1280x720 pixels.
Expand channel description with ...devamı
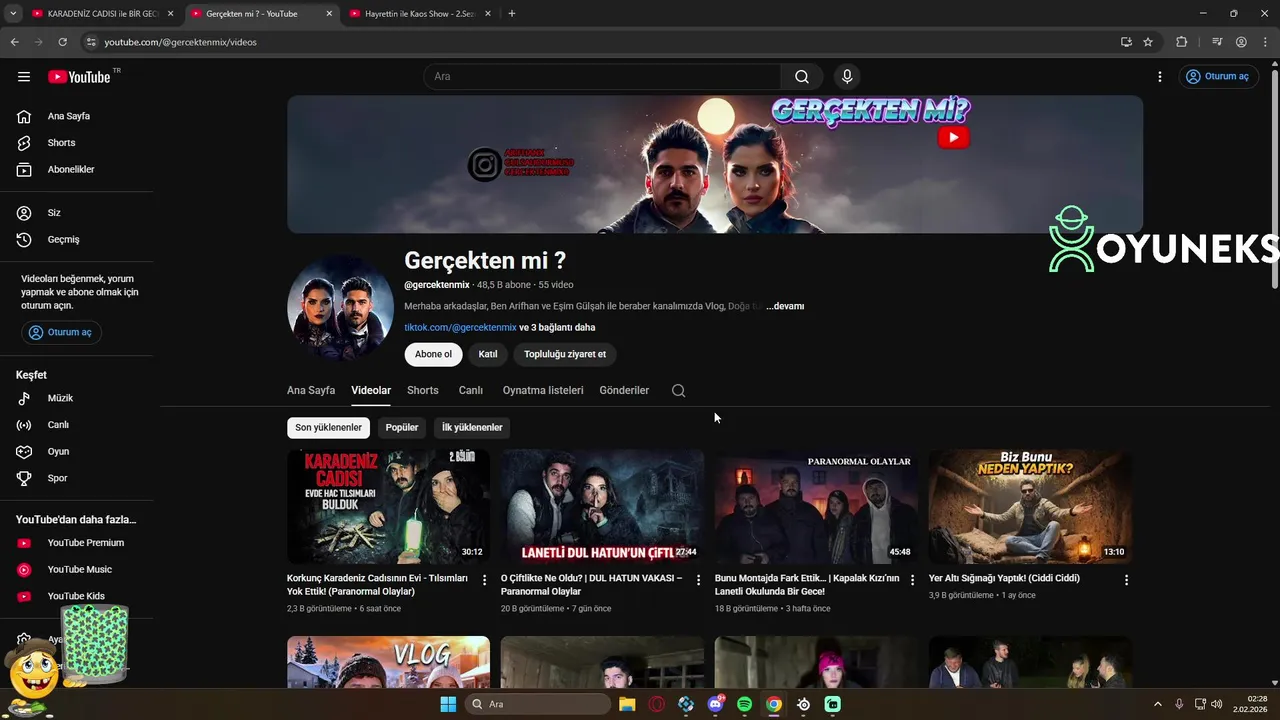[x=785, y=306]
